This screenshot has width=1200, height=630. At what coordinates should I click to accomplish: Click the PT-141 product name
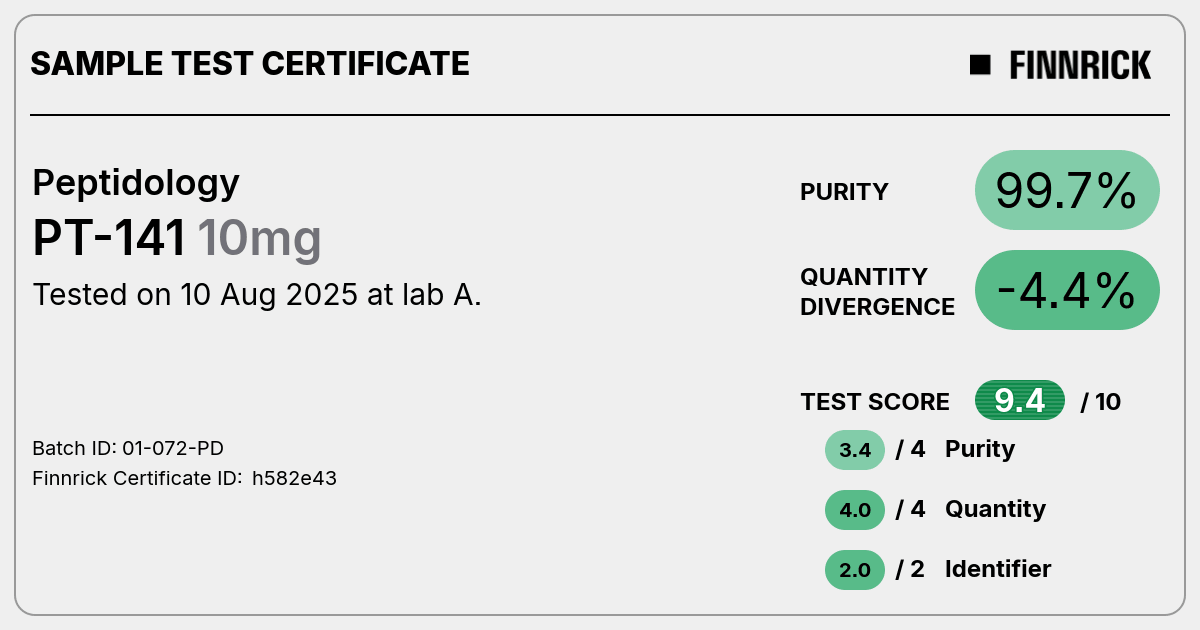pos(109,239)
